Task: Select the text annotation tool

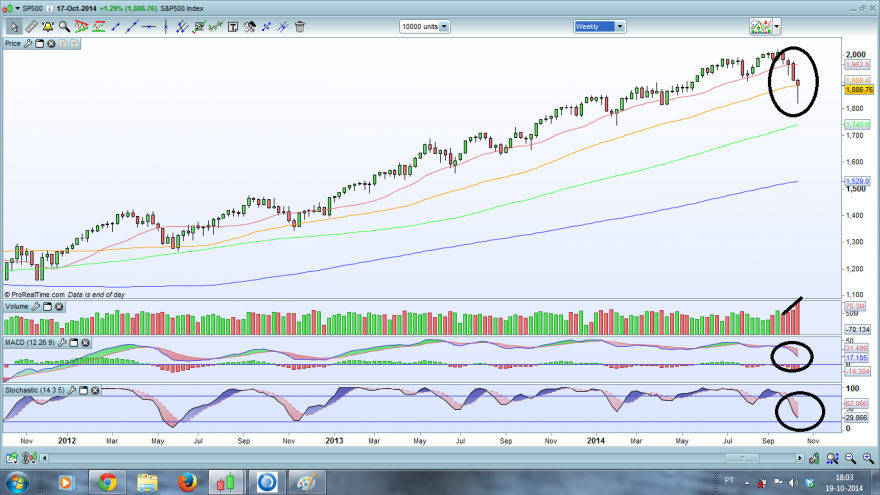Action: pyautogui.click(x=232, y=26)
